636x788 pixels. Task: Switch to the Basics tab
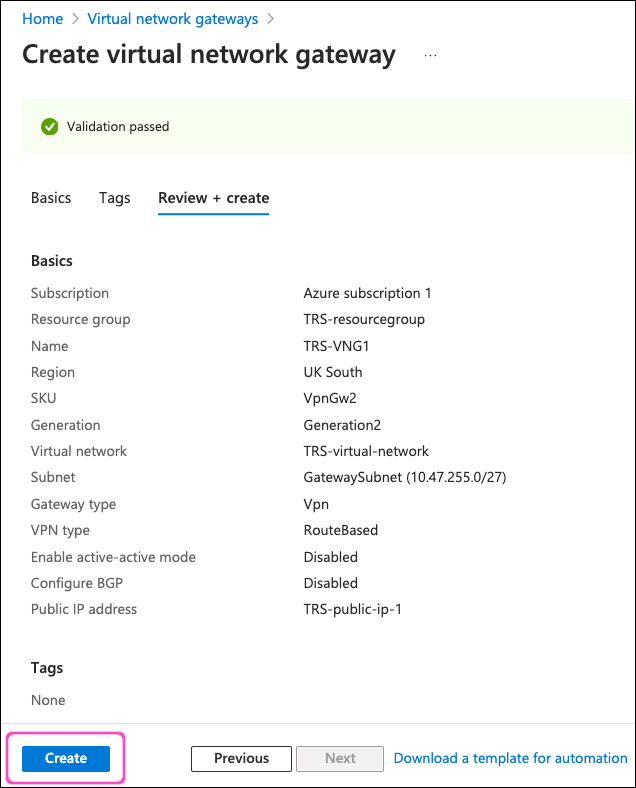[51, 198]
